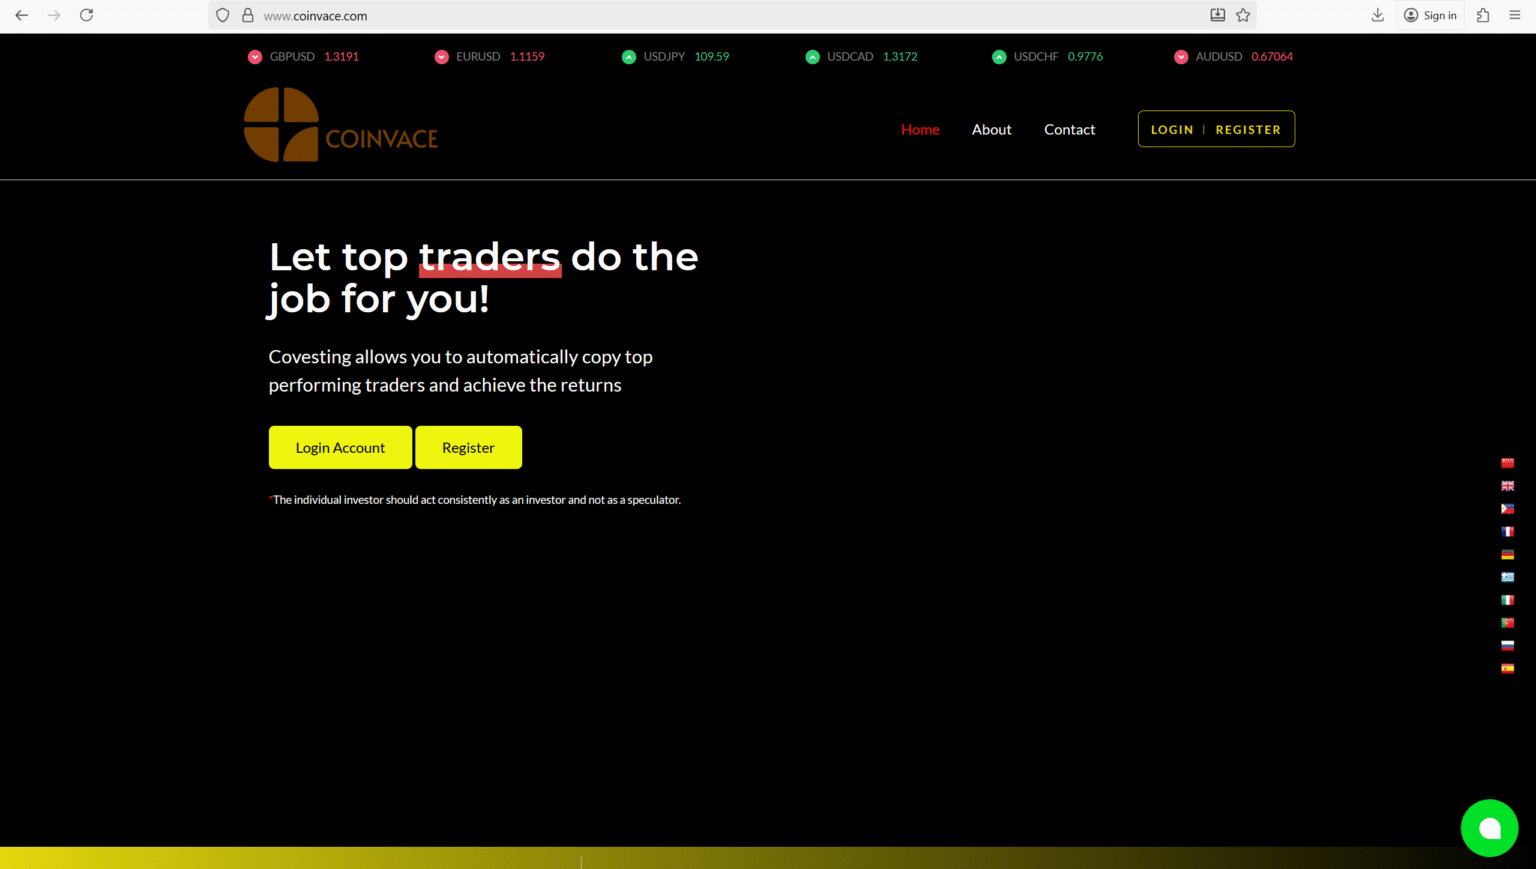This screenshot has height=869, width=1536.
Task: Open the Firefox downloads panel
Action: coord(1377,15)
